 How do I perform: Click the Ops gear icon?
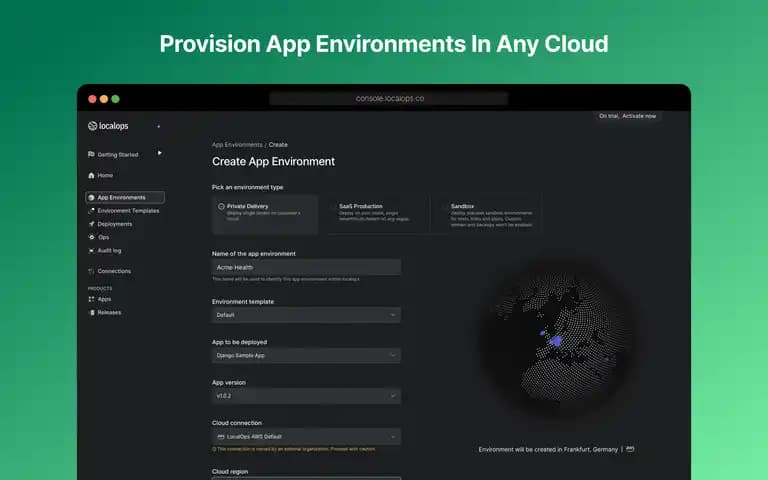(x=91, y=237)
